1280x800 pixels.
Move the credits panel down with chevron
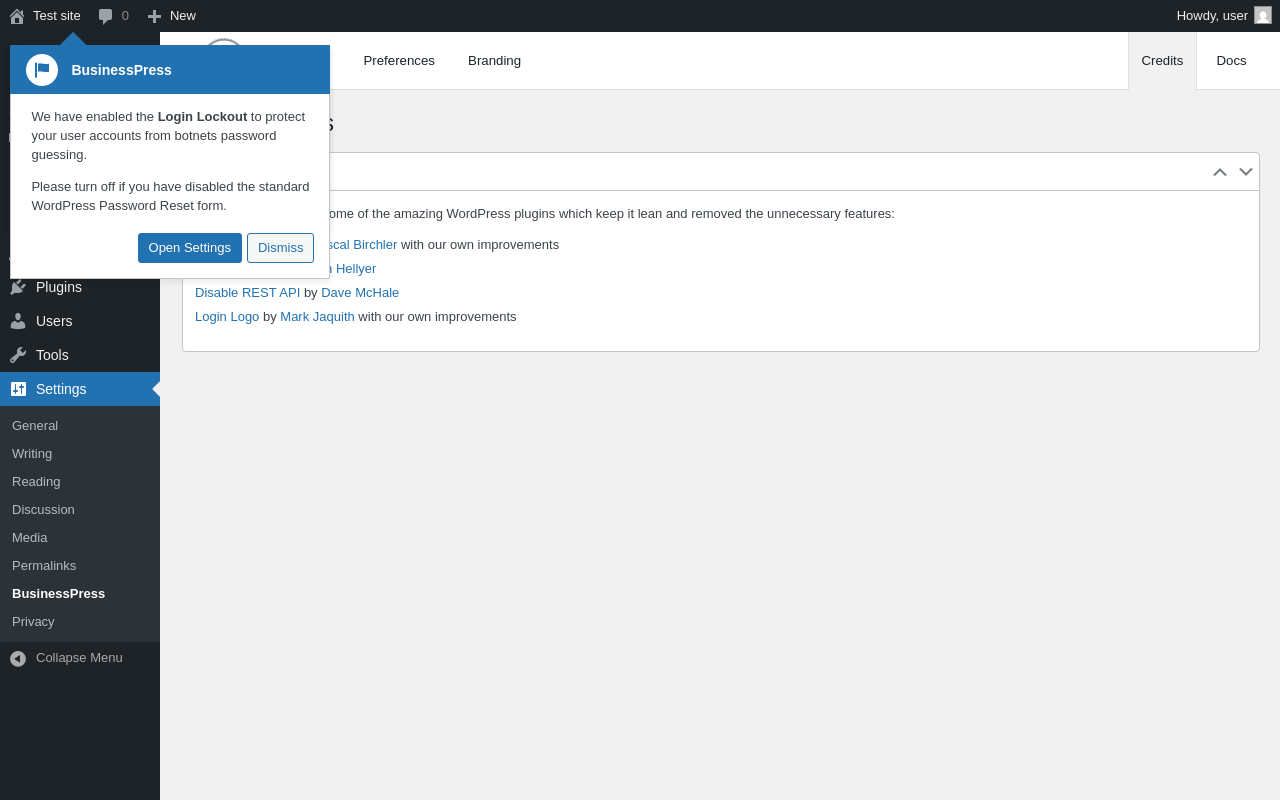click(1246, 172)
